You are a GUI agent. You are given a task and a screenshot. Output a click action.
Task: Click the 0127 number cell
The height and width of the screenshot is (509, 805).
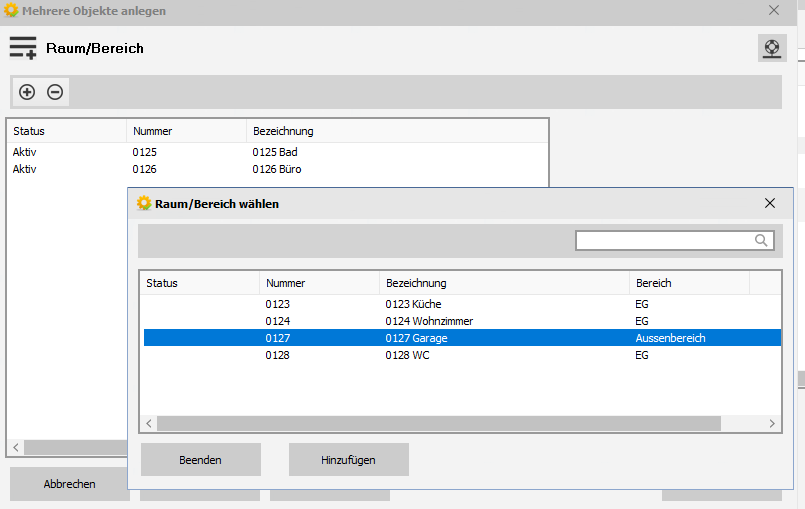278,338
